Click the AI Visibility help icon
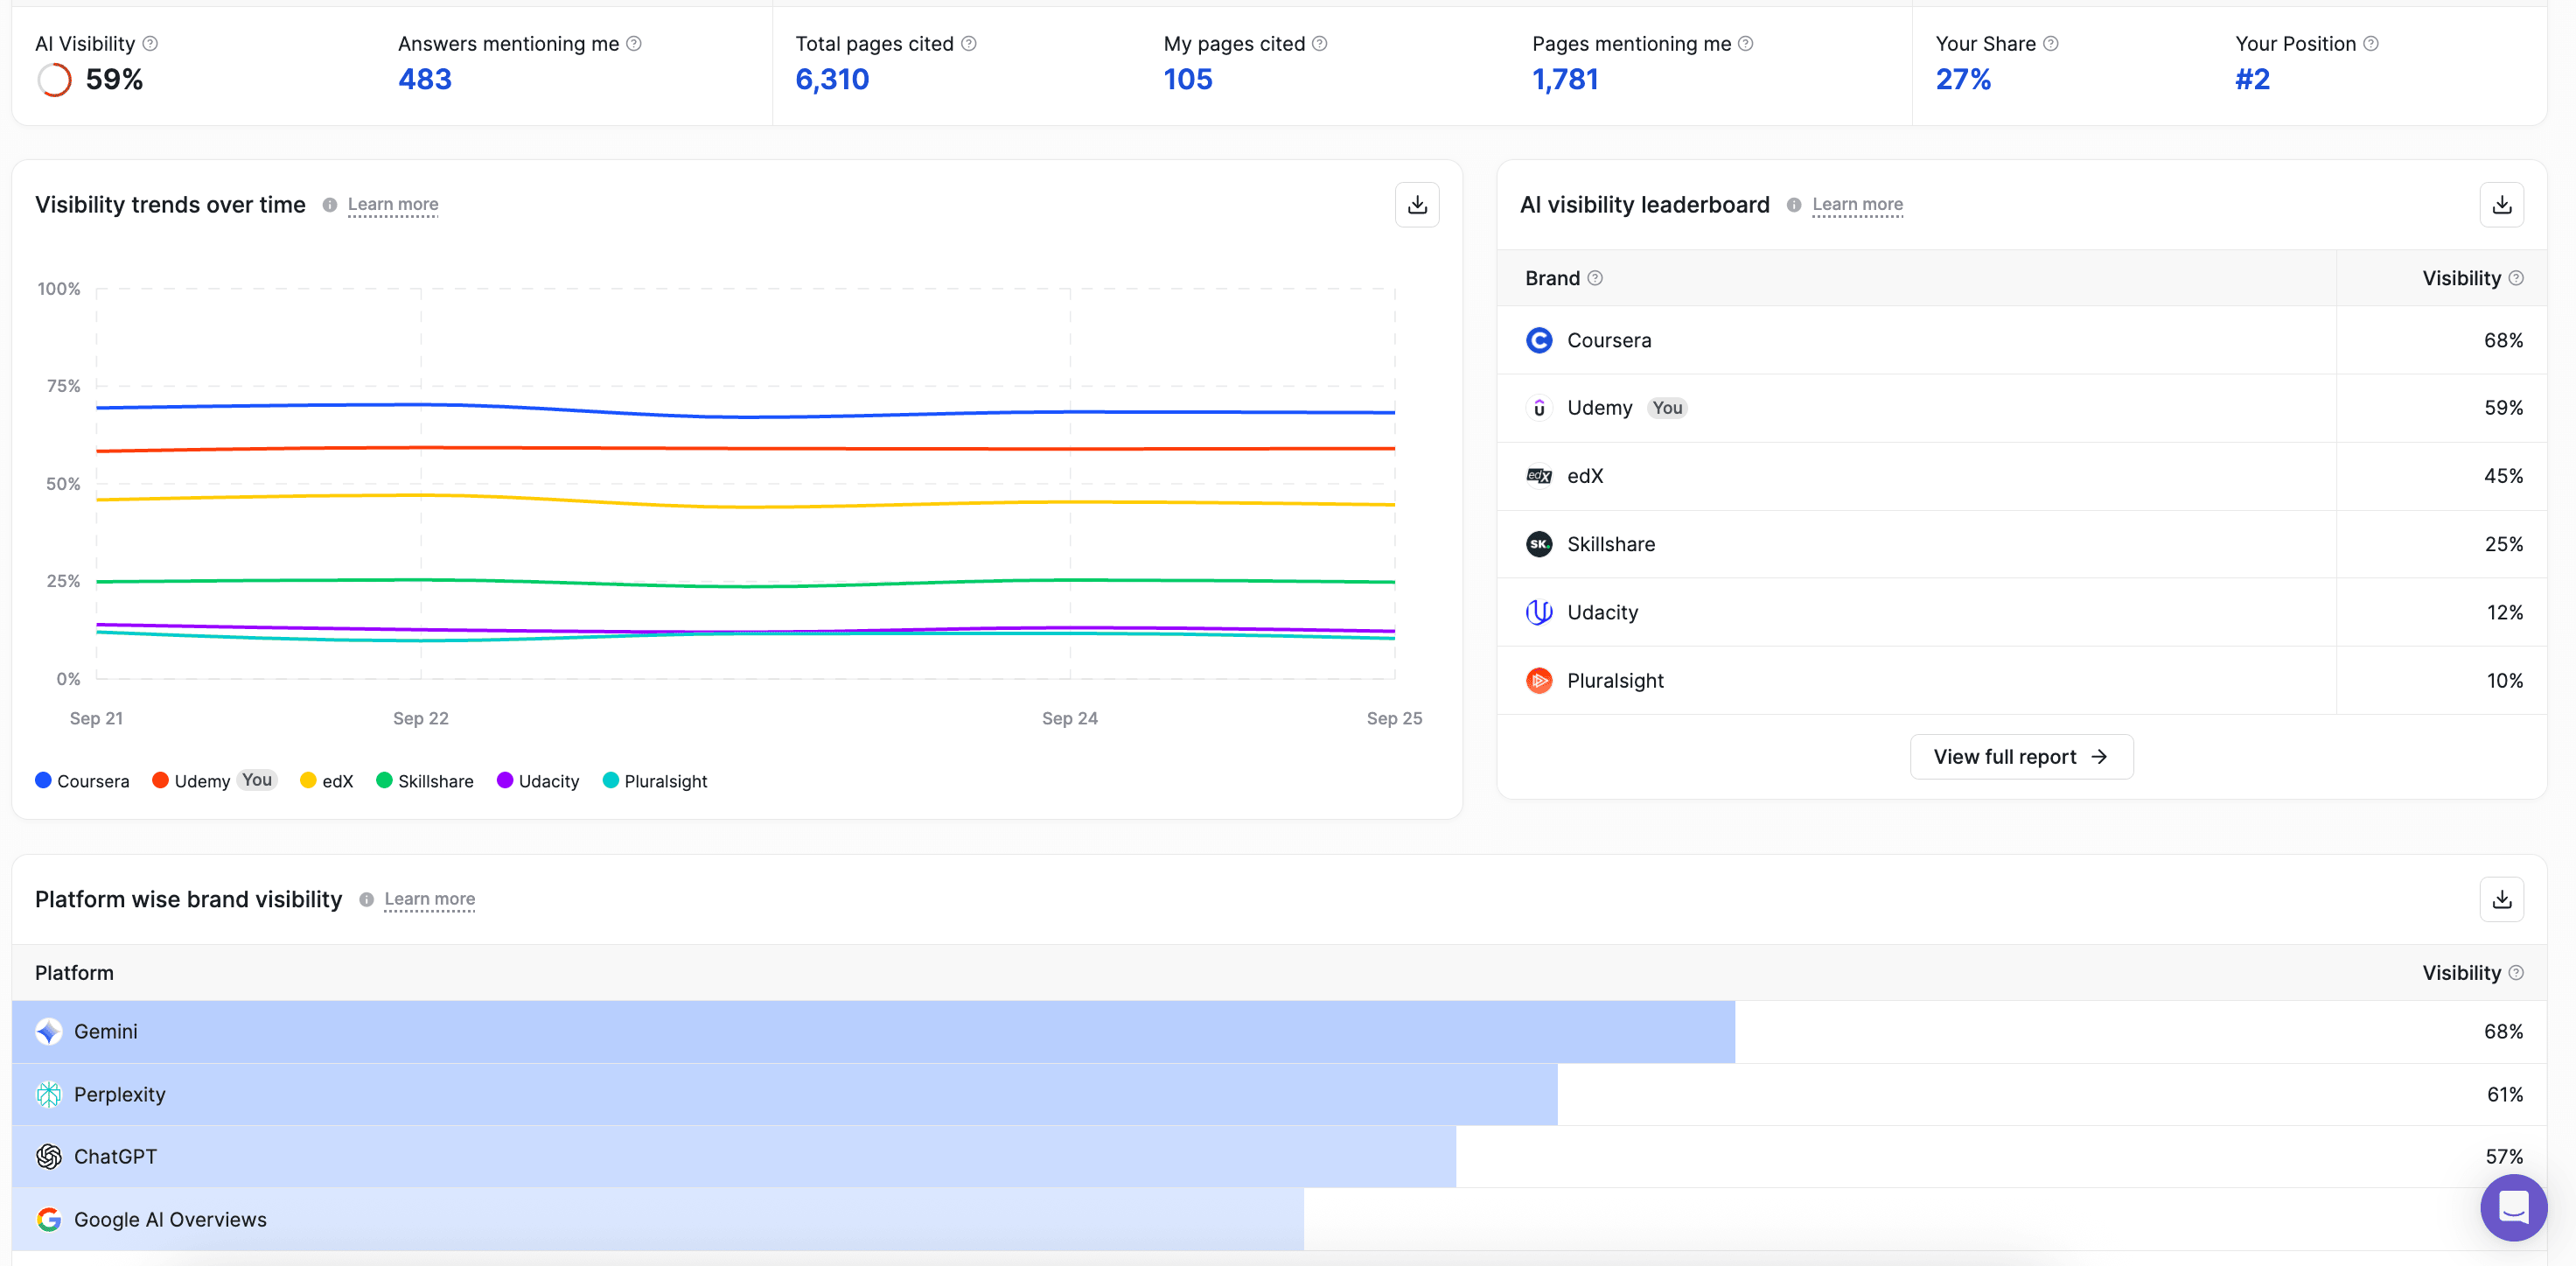The height and width of the screenshot is (1266, 2576). click(x=150, y=44)
